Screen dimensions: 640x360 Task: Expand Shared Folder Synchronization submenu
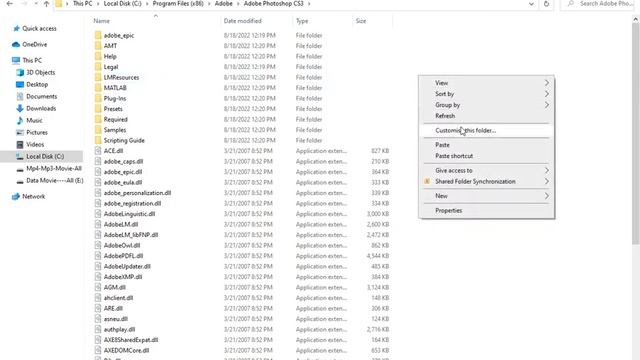click(x=486, y=181)
